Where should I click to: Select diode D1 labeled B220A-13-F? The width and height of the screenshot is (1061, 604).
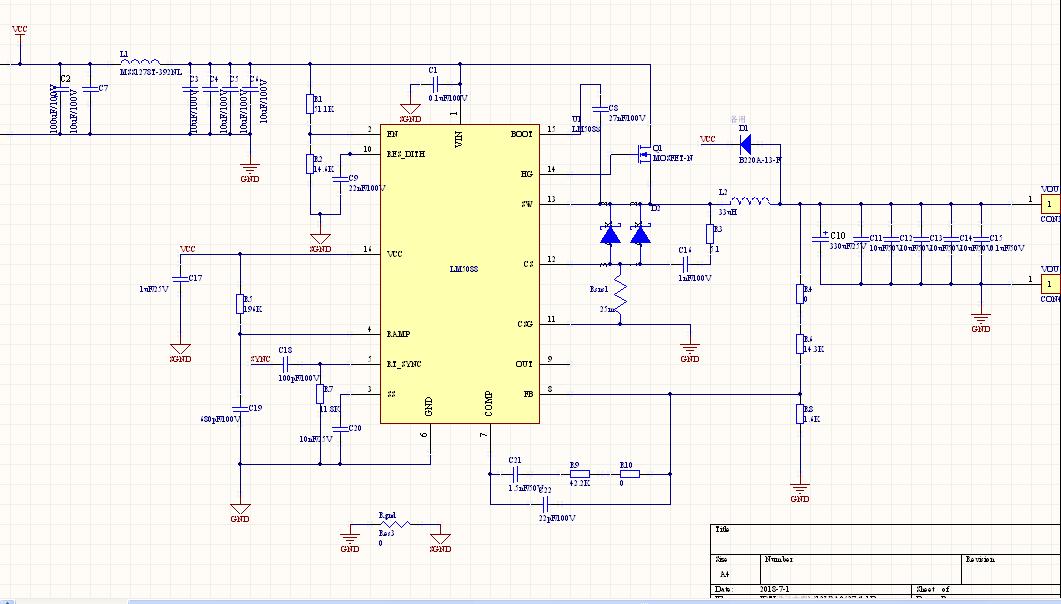pyautogui.click(x=745, y=144)
